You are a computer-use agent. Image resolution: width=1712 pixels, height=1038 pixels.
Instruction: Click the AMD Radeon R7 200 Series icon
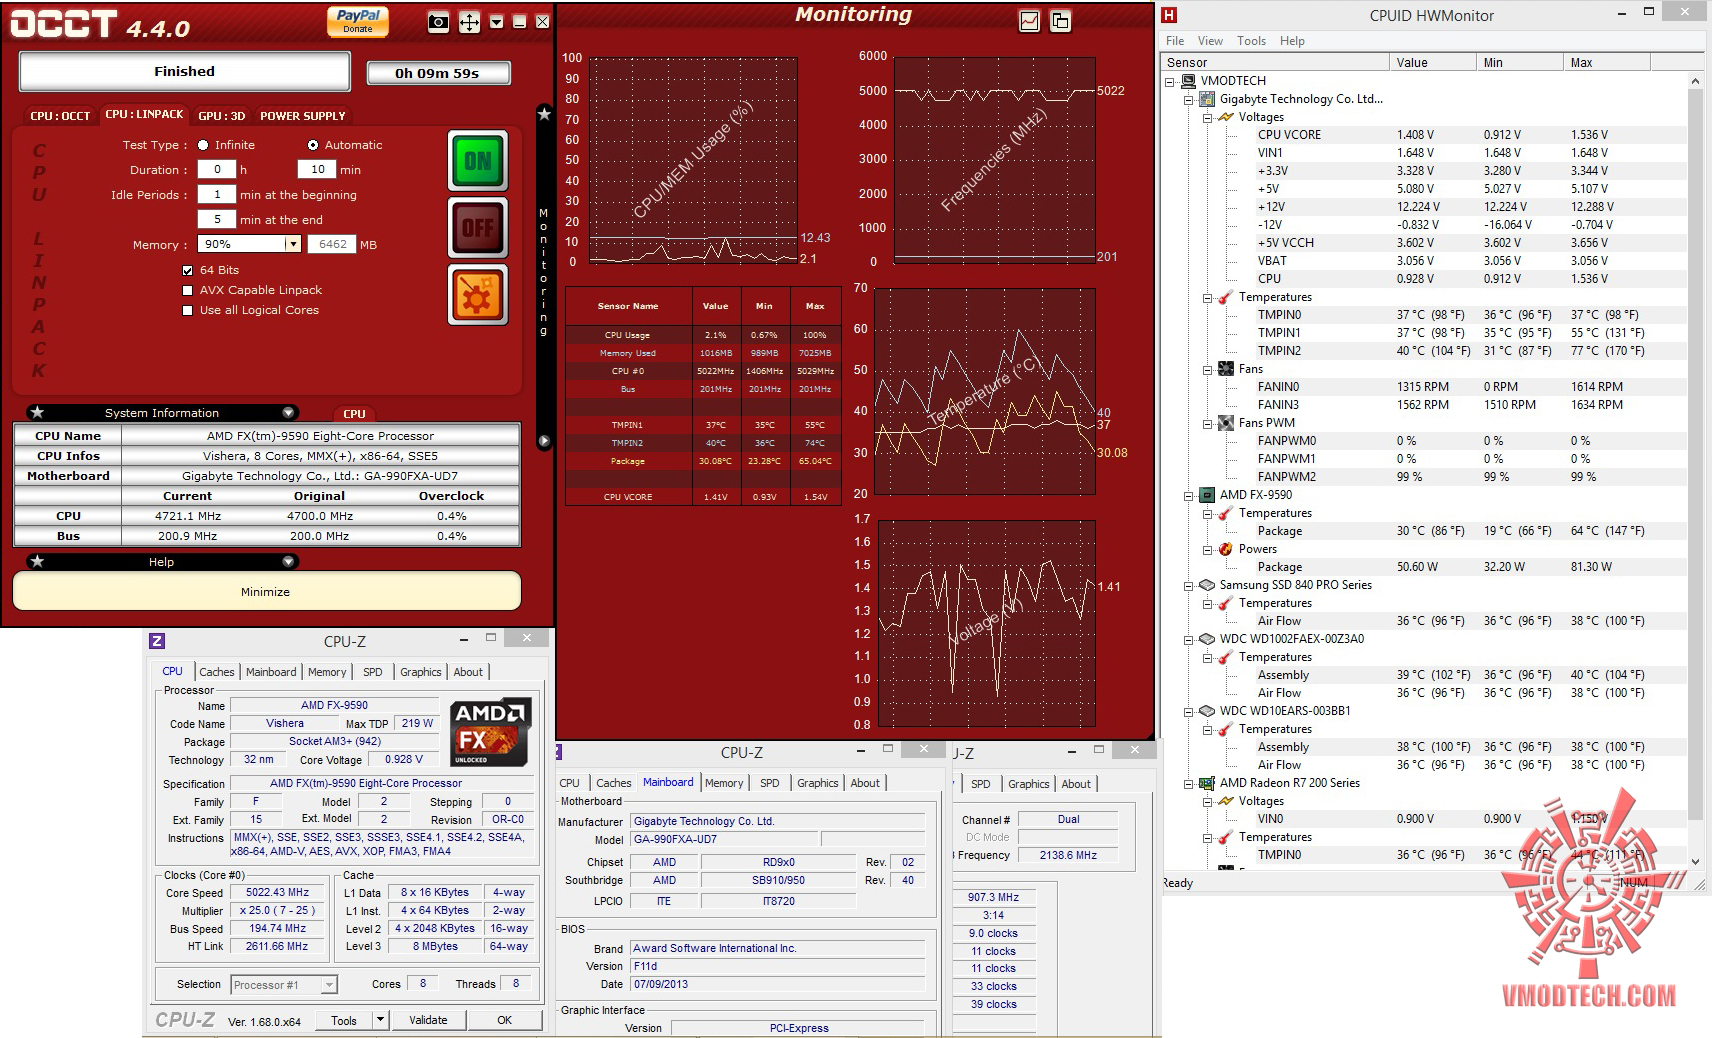[x=1207, y=783]
